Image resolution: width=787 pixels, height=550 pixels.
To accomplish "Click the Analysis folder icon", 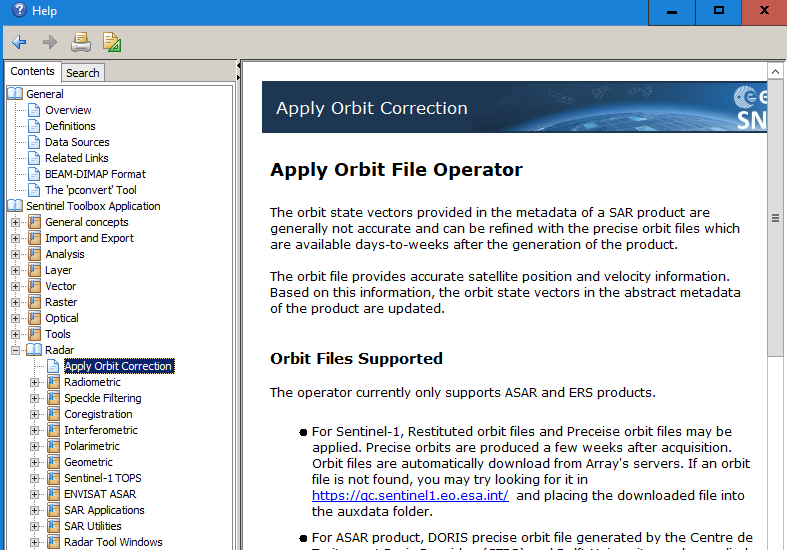I will tap(35, 254).
